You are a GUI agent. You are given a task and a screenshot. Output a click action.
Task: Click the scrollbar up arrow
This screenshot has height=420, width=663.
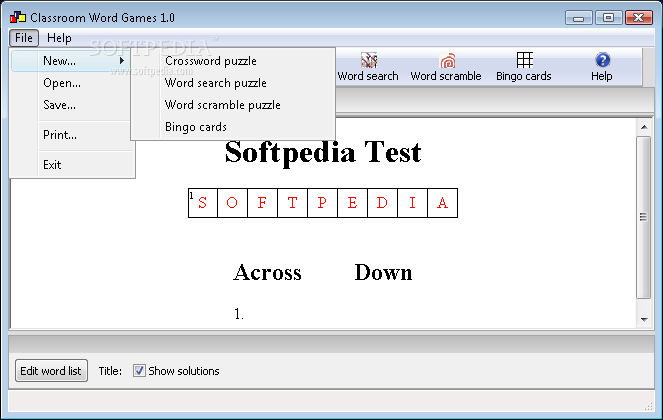(644, 127)
